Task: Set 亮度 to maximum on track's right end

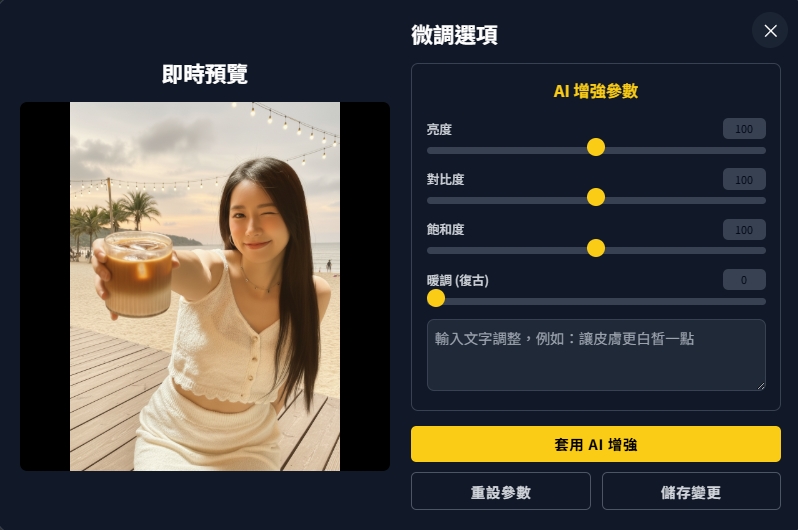Action: pyautogui.click(x=763, y=151)
